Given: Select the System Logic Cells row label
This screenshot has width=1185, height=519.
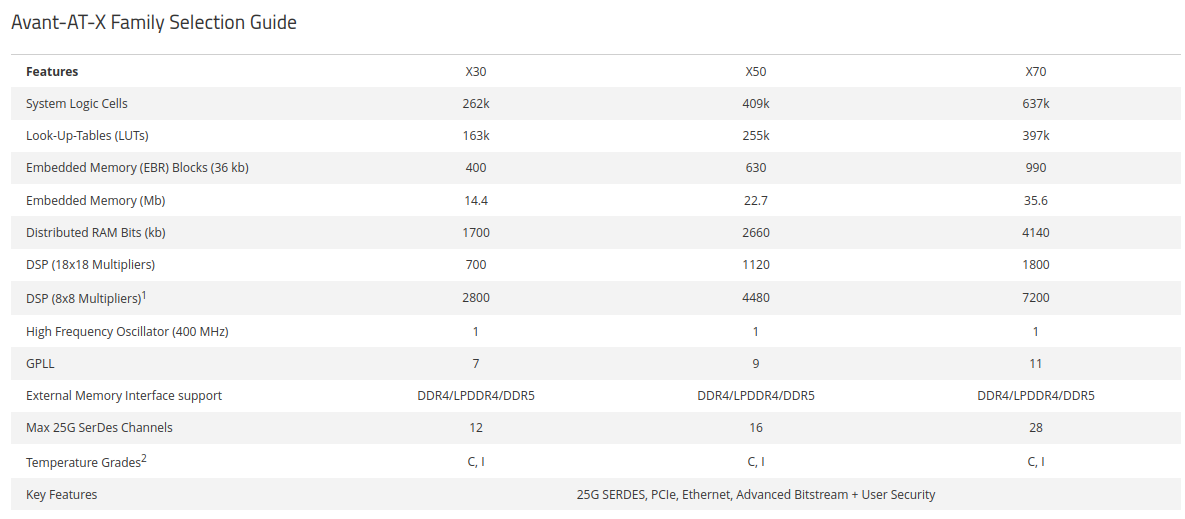Looking at the screenshot, I should coord(76,103).
